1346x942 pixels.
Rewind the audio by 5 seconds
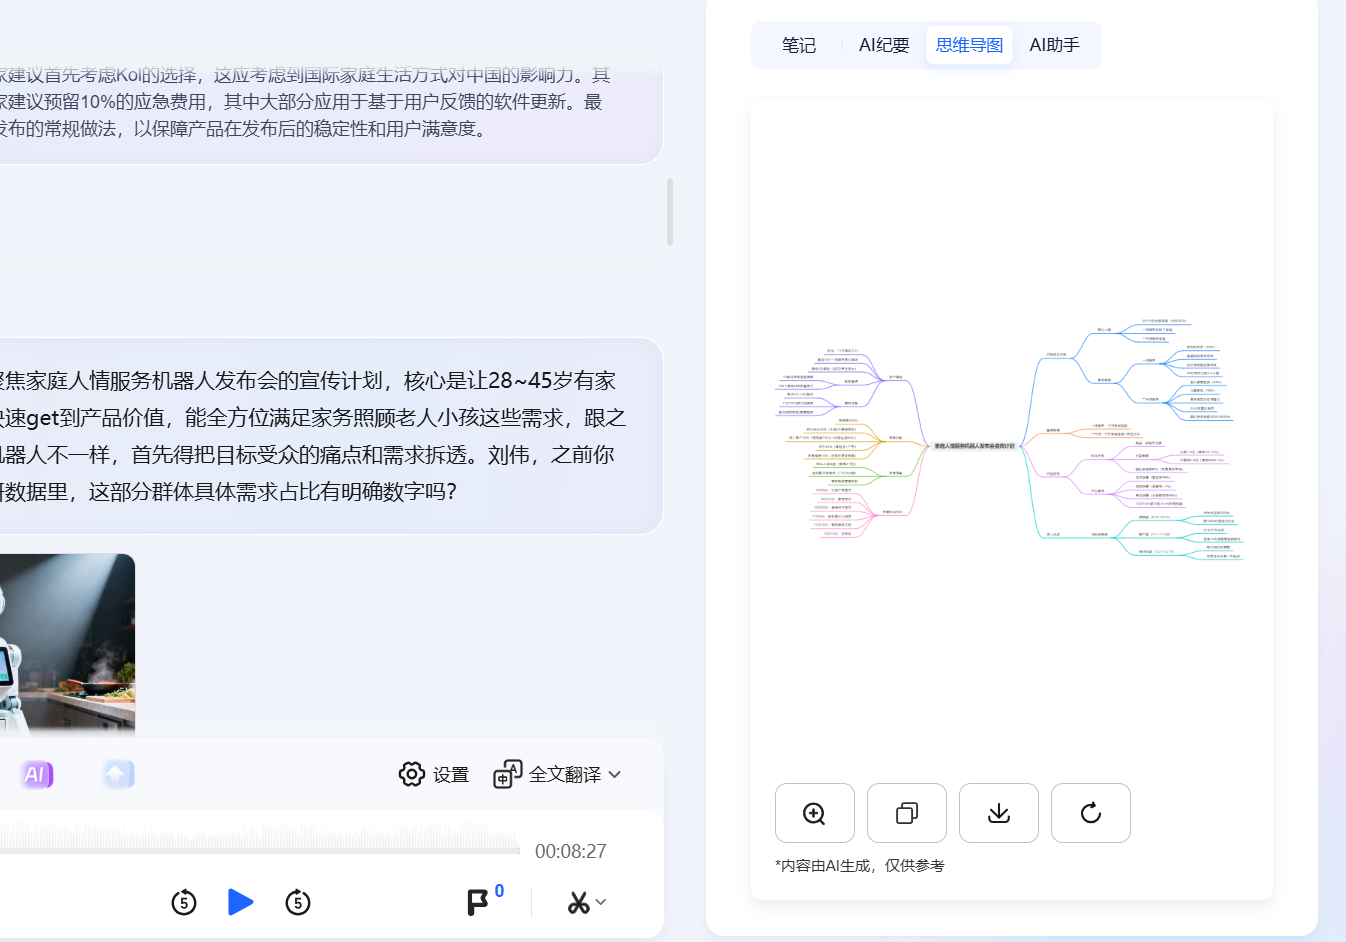[x=184, y=902]
